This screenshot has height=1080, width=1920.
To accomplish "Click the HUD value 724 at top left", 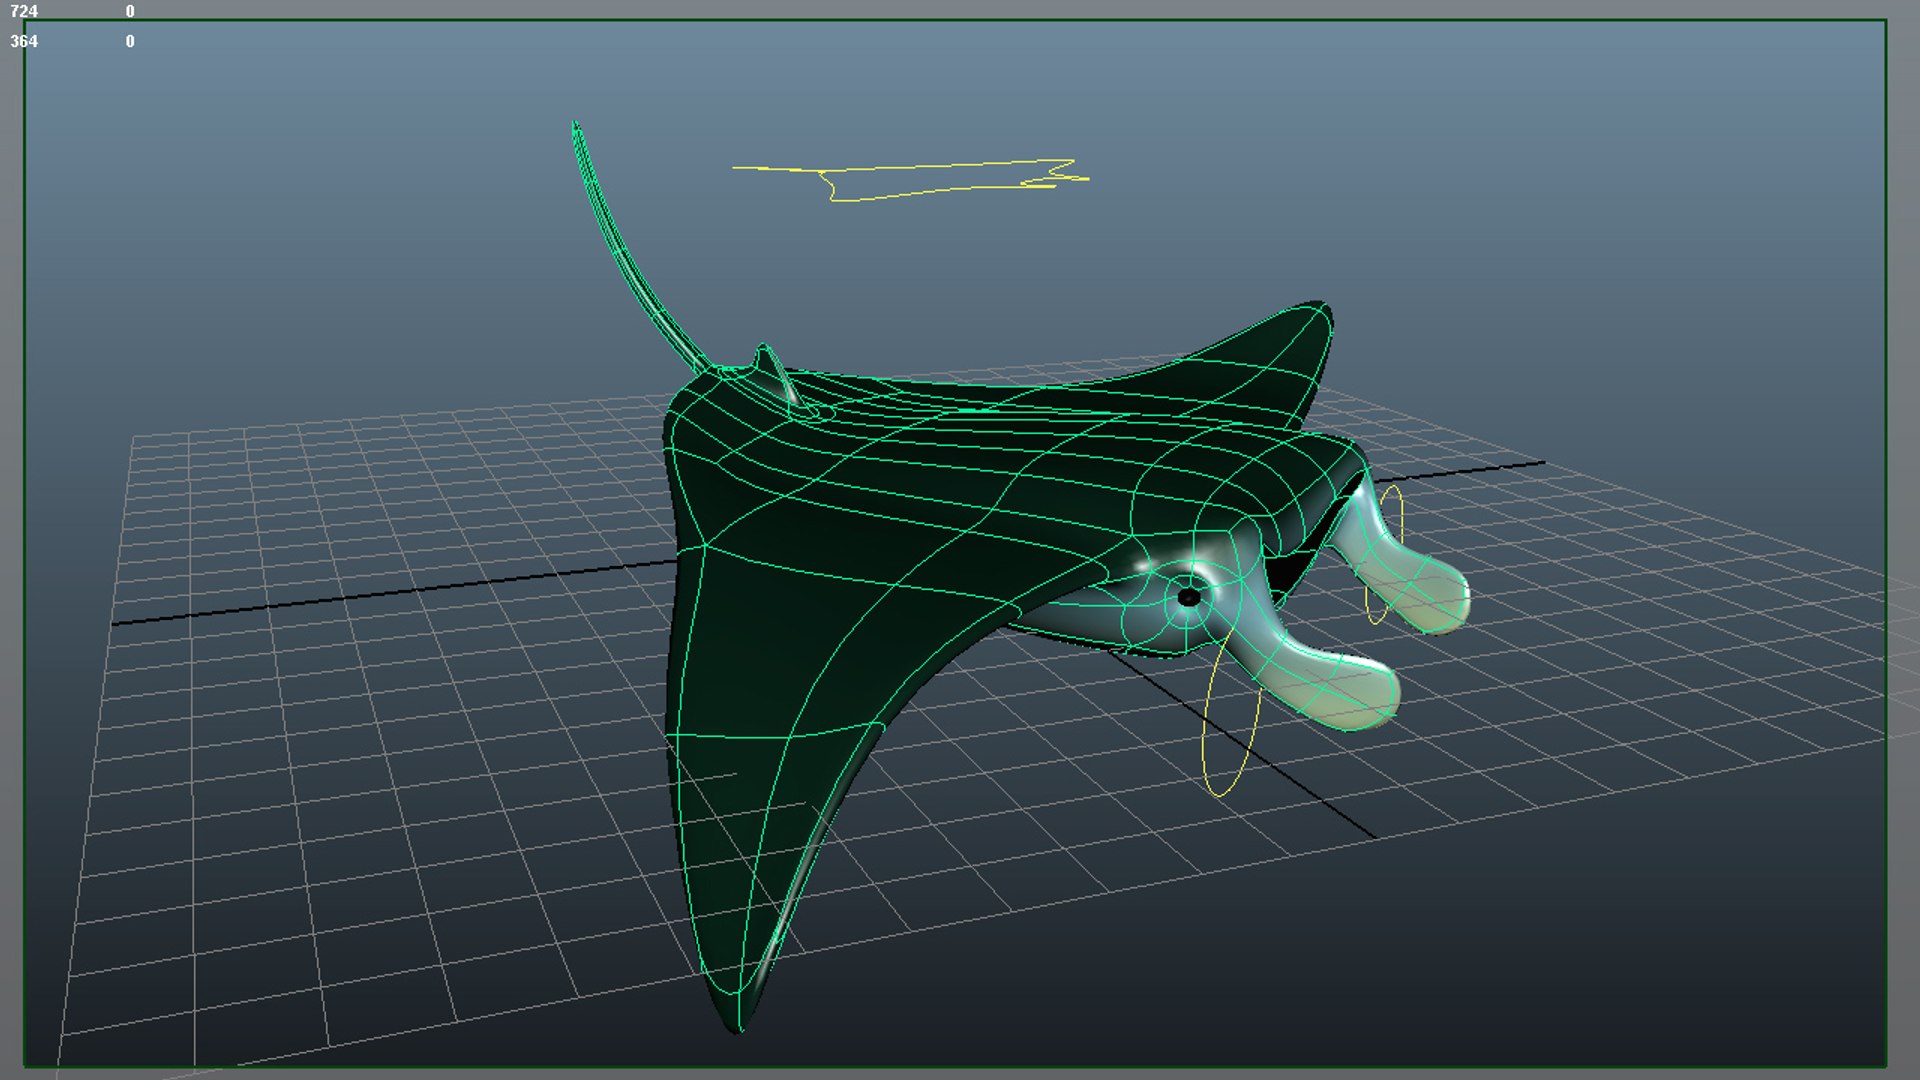I will [24, 12].
